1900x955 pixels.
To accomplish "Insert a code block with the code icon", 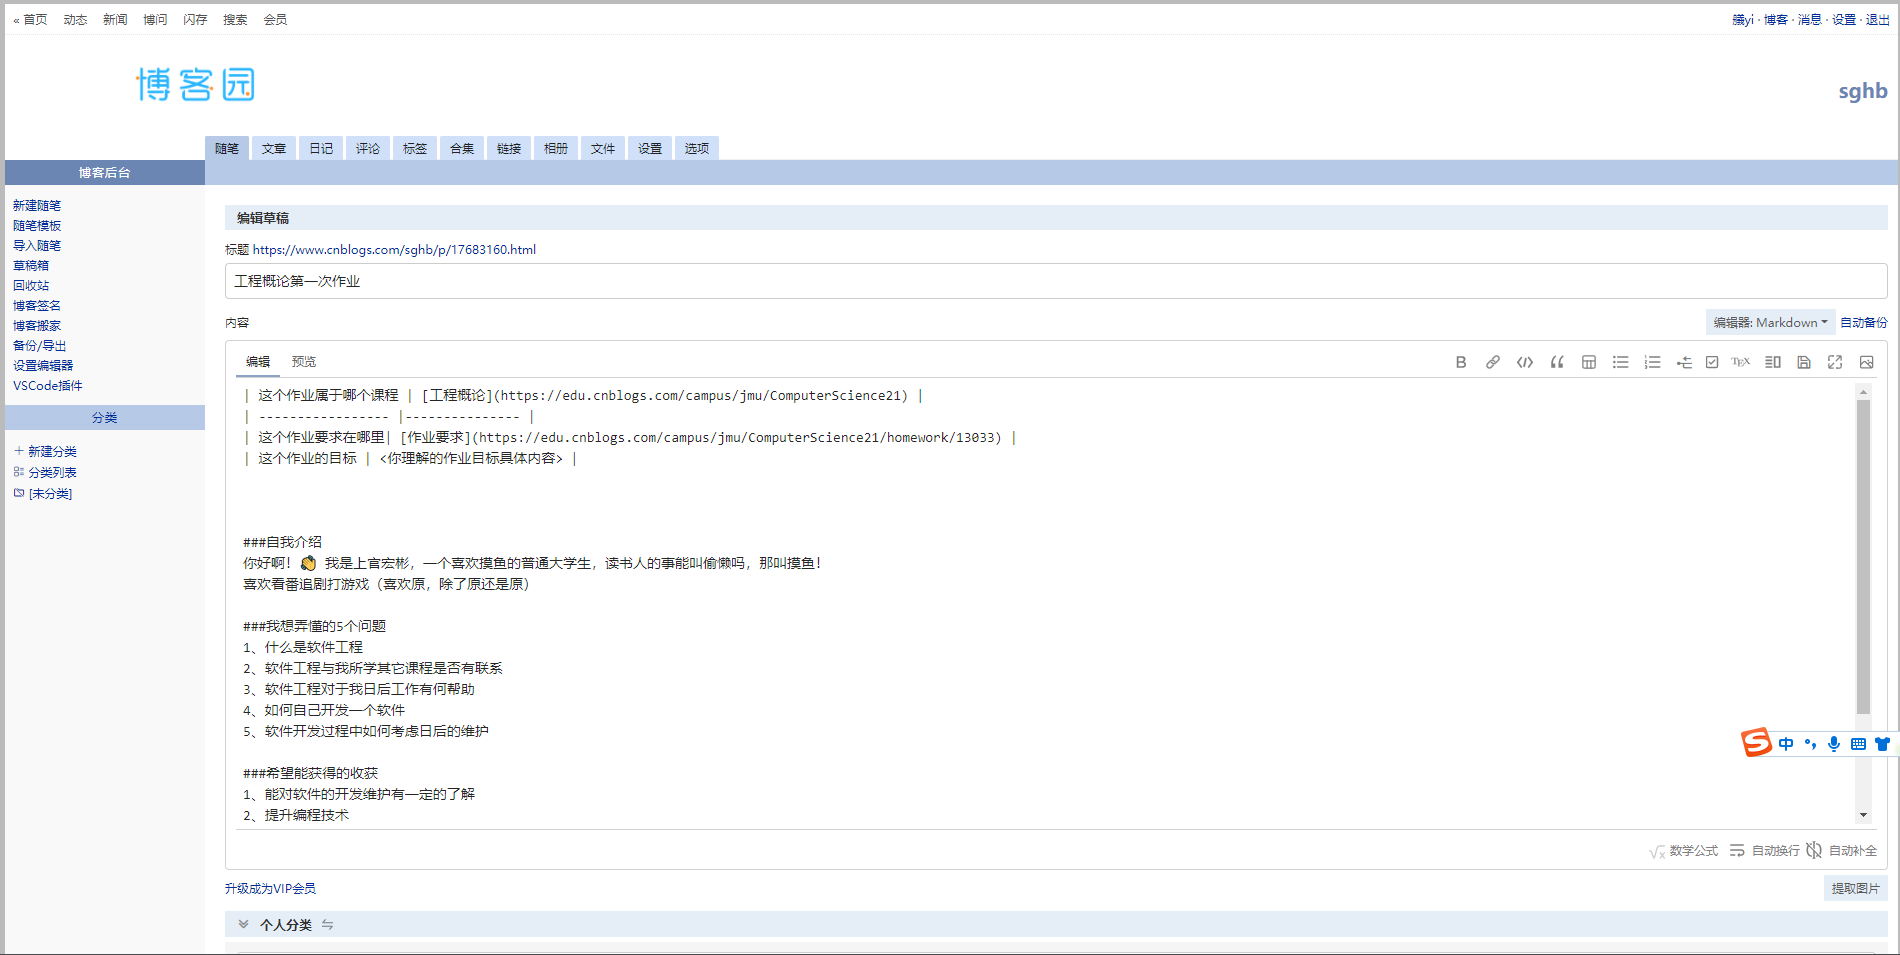I will coord(1525,362).
